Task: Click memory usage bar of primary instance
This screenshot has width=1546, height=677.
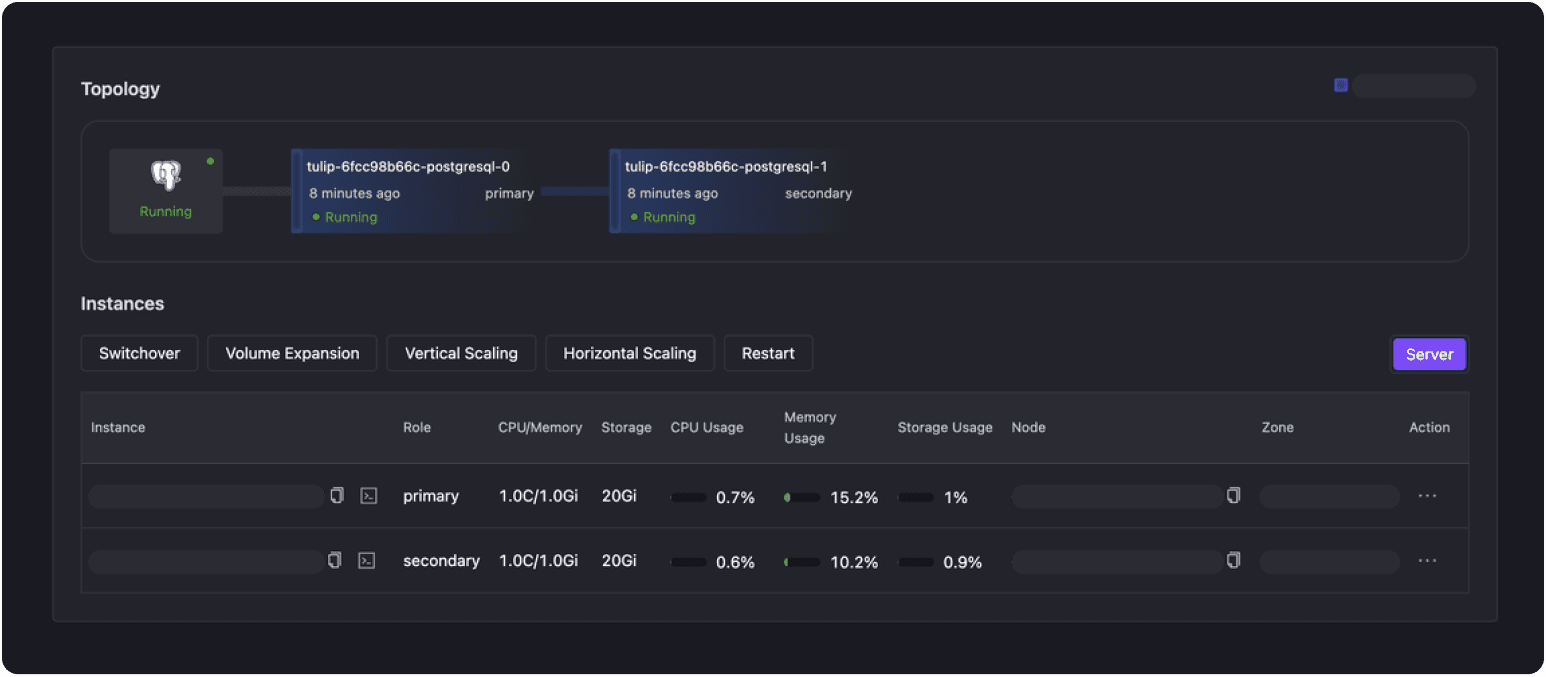Action: [802, 497]
